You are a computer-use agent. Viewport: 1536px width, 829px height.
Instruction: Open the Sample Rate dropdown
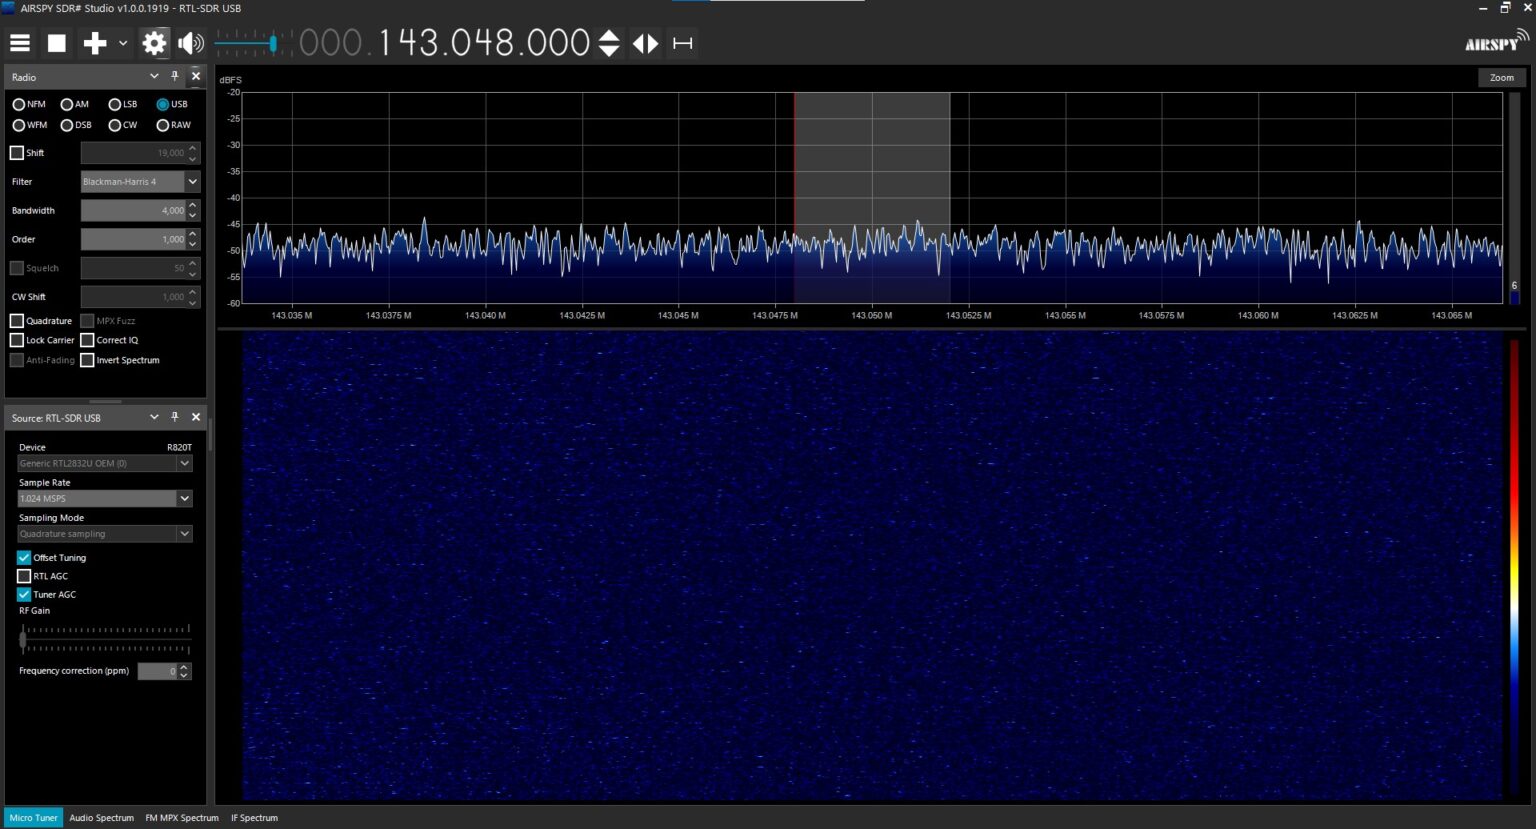185,498
